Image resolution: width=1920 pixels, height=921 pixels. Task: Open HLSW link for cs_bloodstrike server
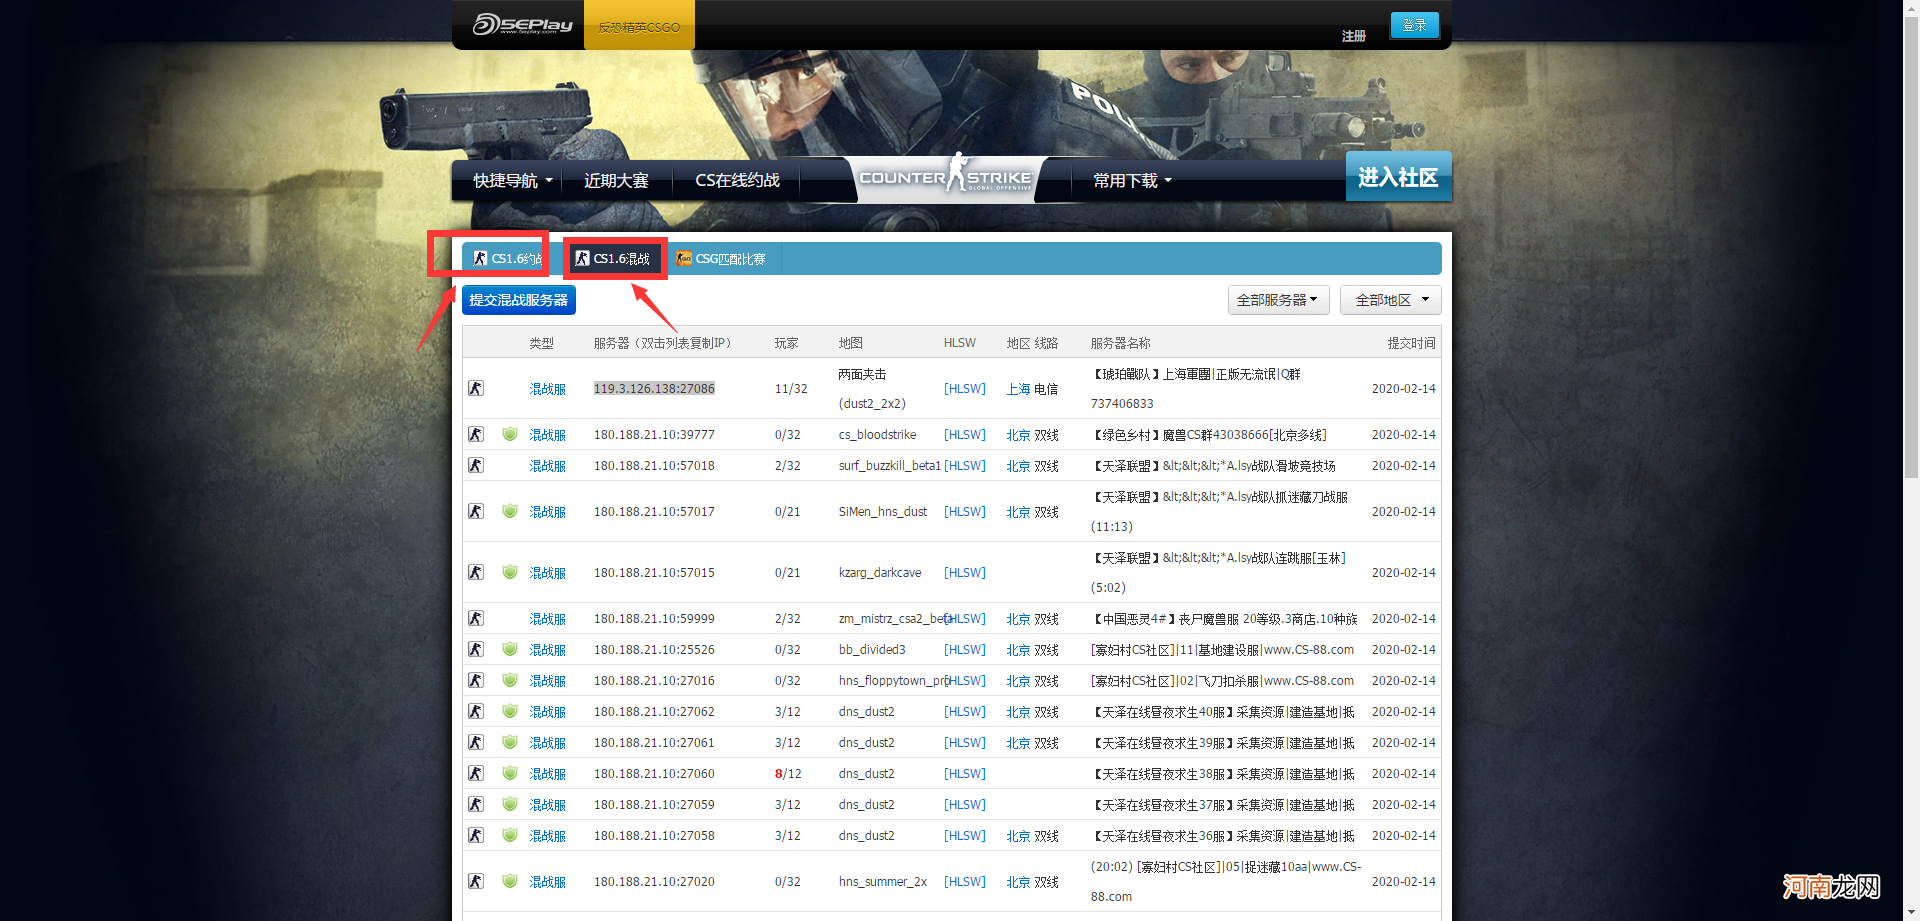965,434
